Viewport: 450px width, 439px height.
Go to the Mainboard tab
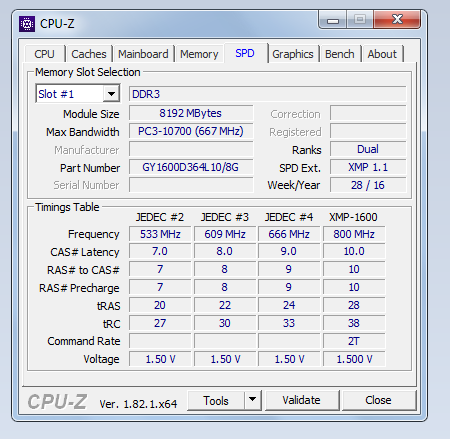pos(143,54)
